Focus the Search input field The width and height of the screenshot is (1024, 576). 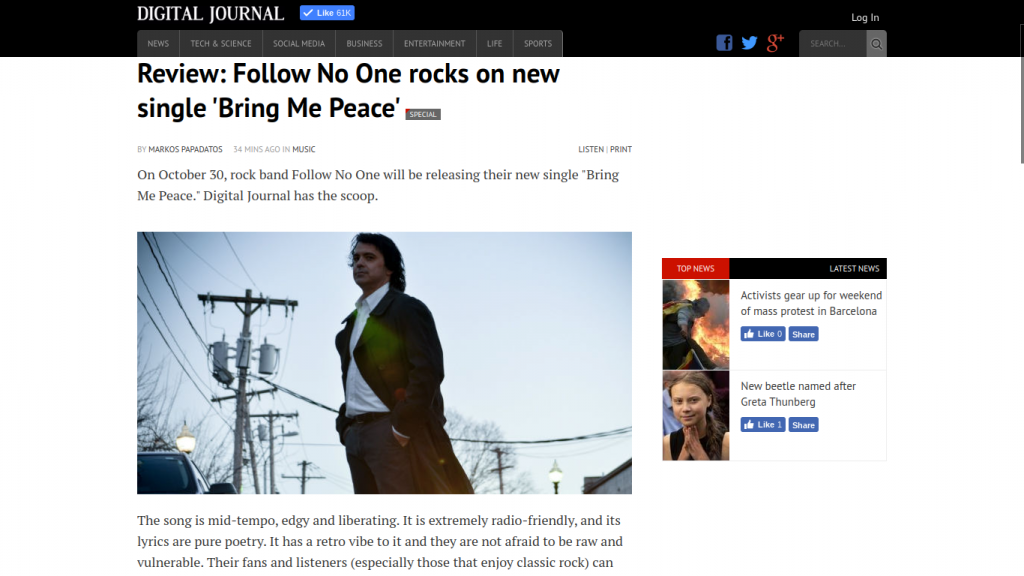tap(833, 44)
